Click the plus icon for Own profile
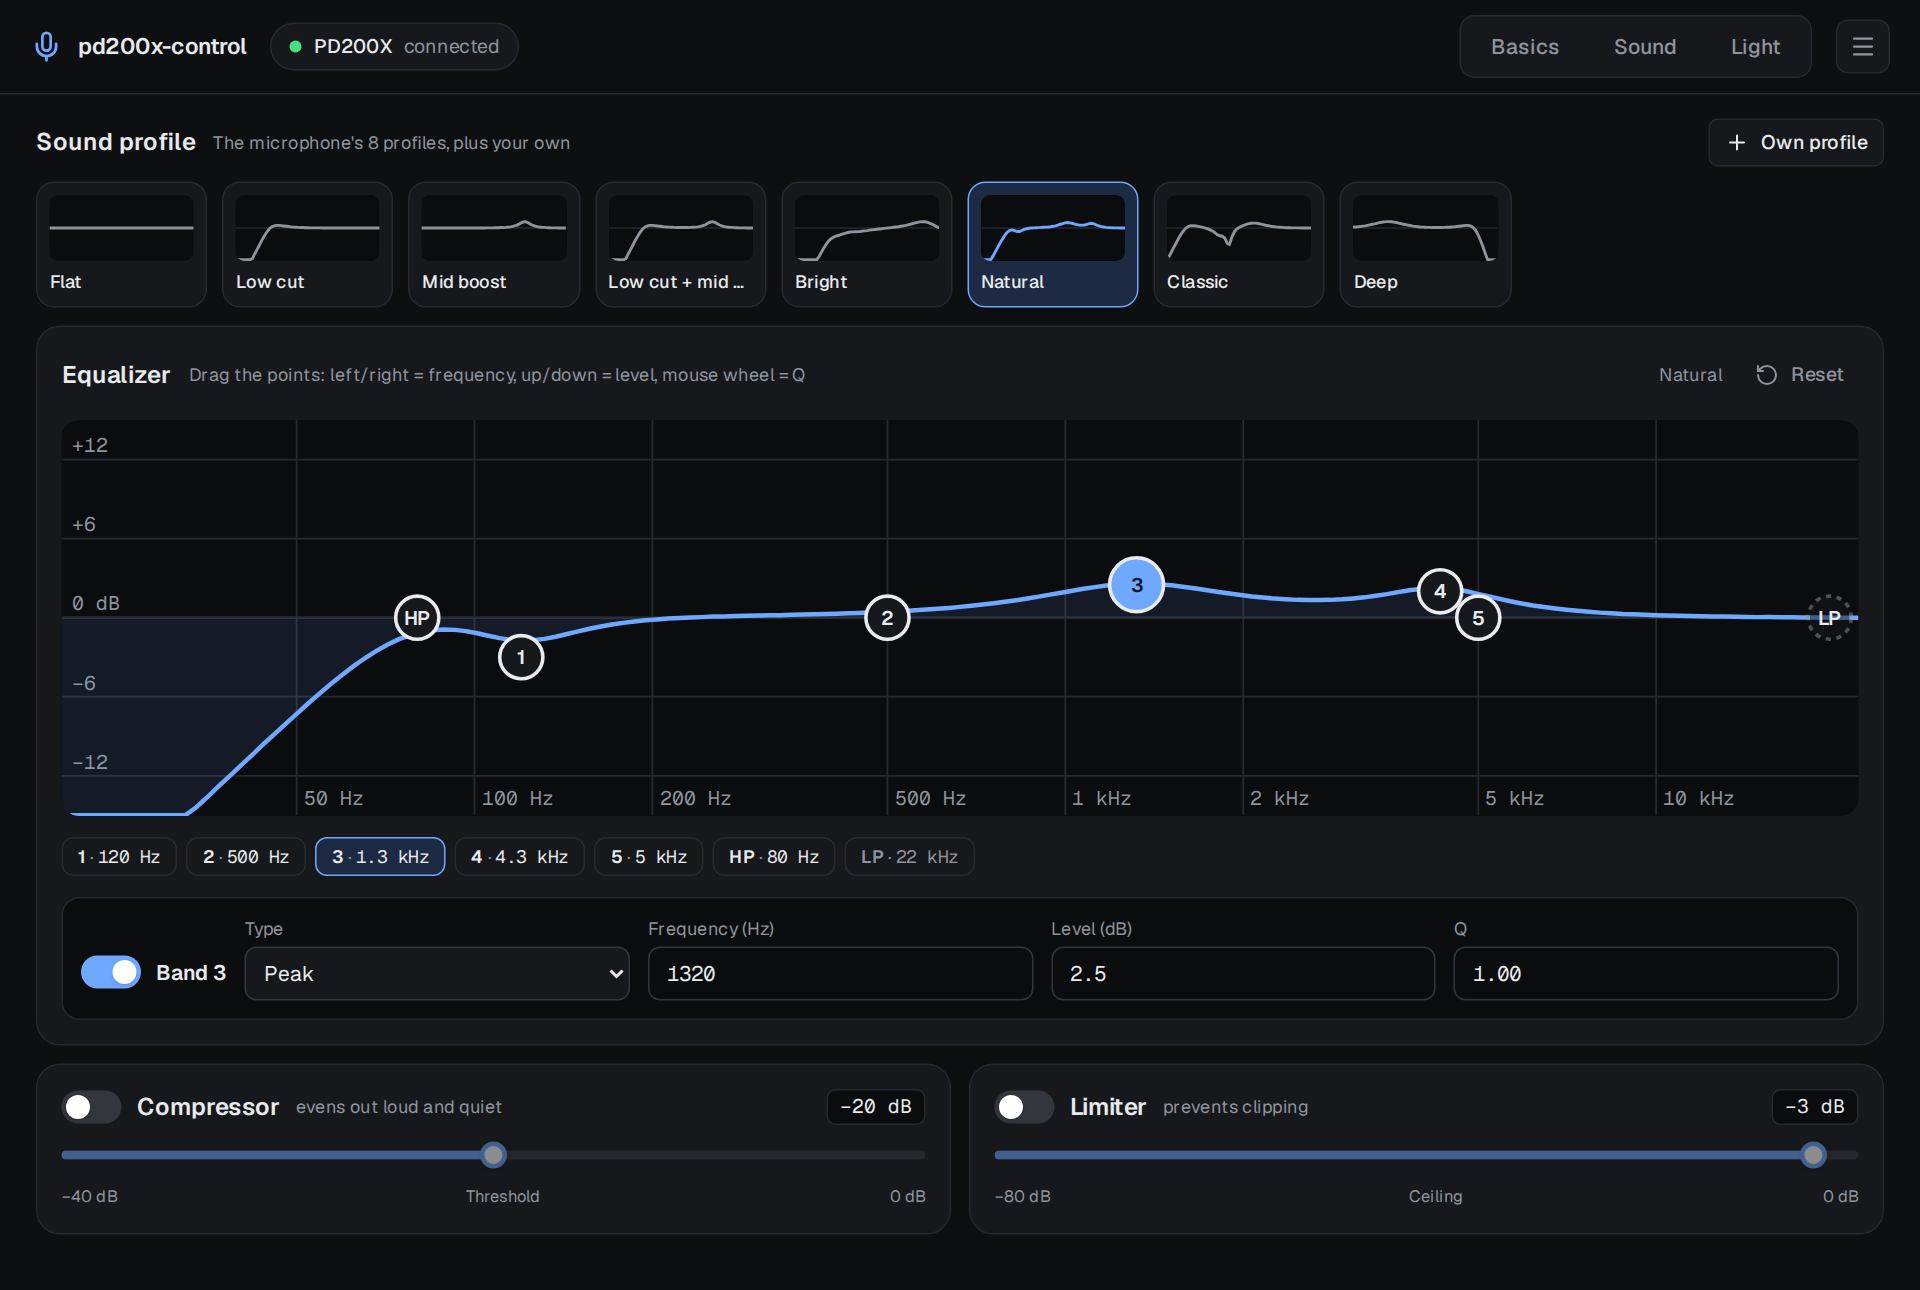1920x1290 pixels. [1737, 143]
